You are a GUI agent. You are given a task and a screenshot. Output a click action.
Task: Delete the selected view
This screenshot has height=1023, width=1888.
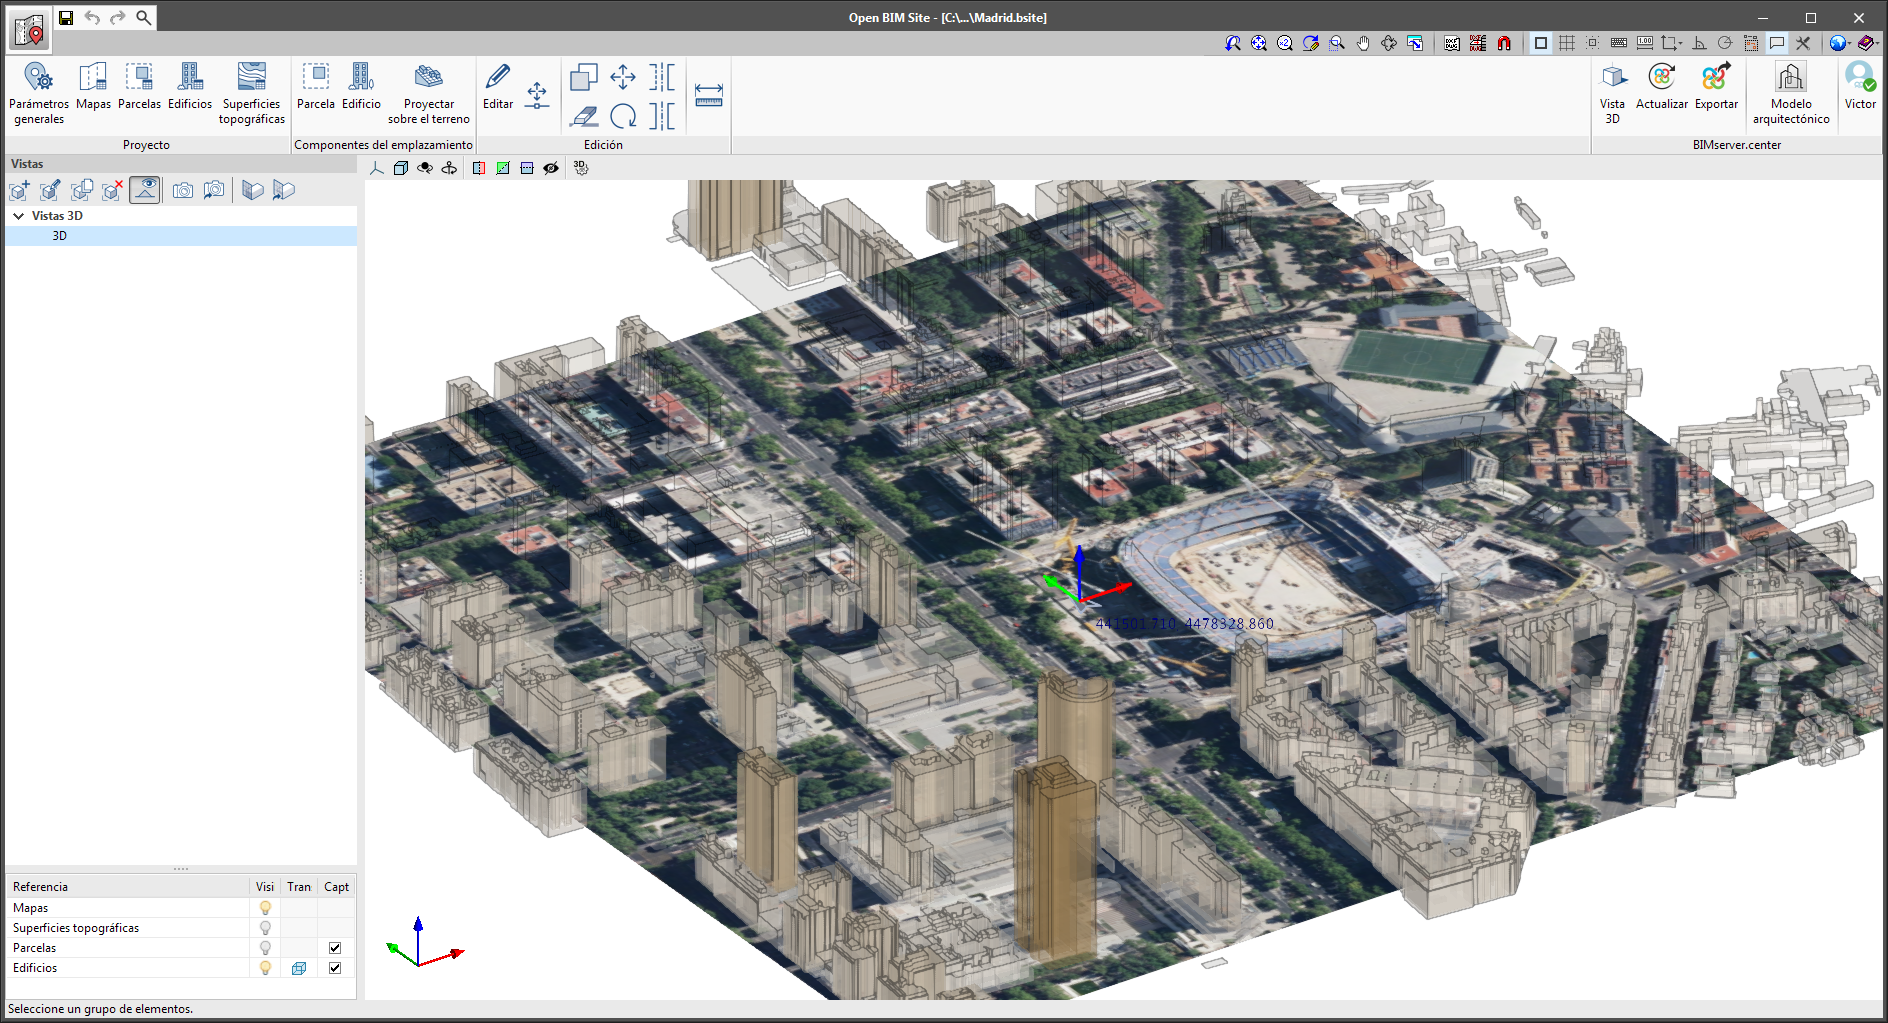click(x=112, y=190)
